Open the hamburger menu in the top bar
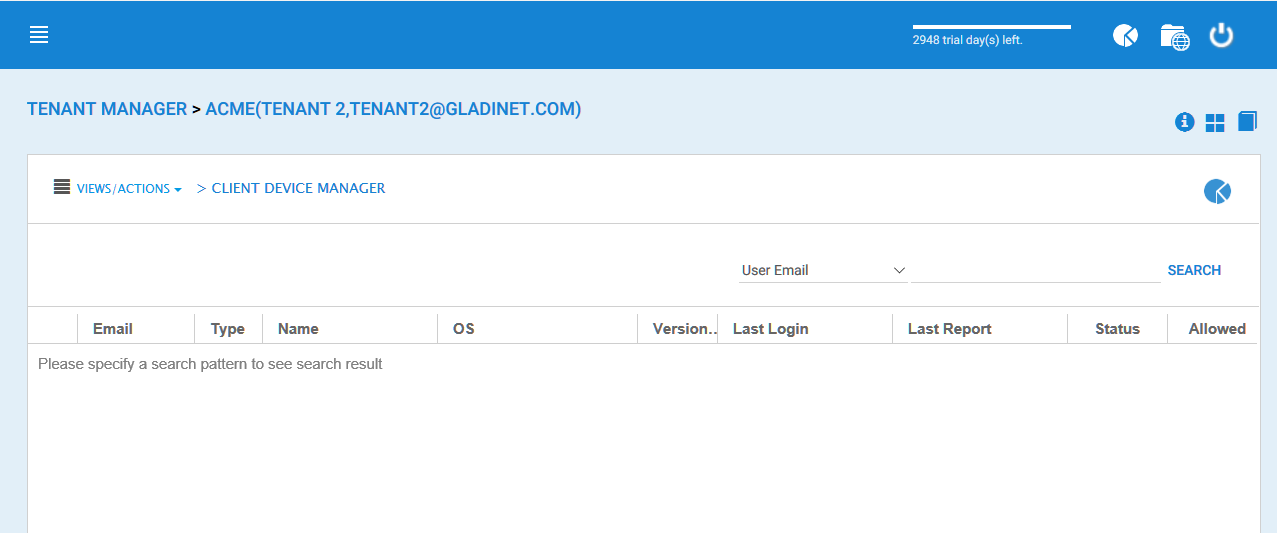The width and height of the screenshot is (1277, 533). pyautogui.click(x=39, y=35)
